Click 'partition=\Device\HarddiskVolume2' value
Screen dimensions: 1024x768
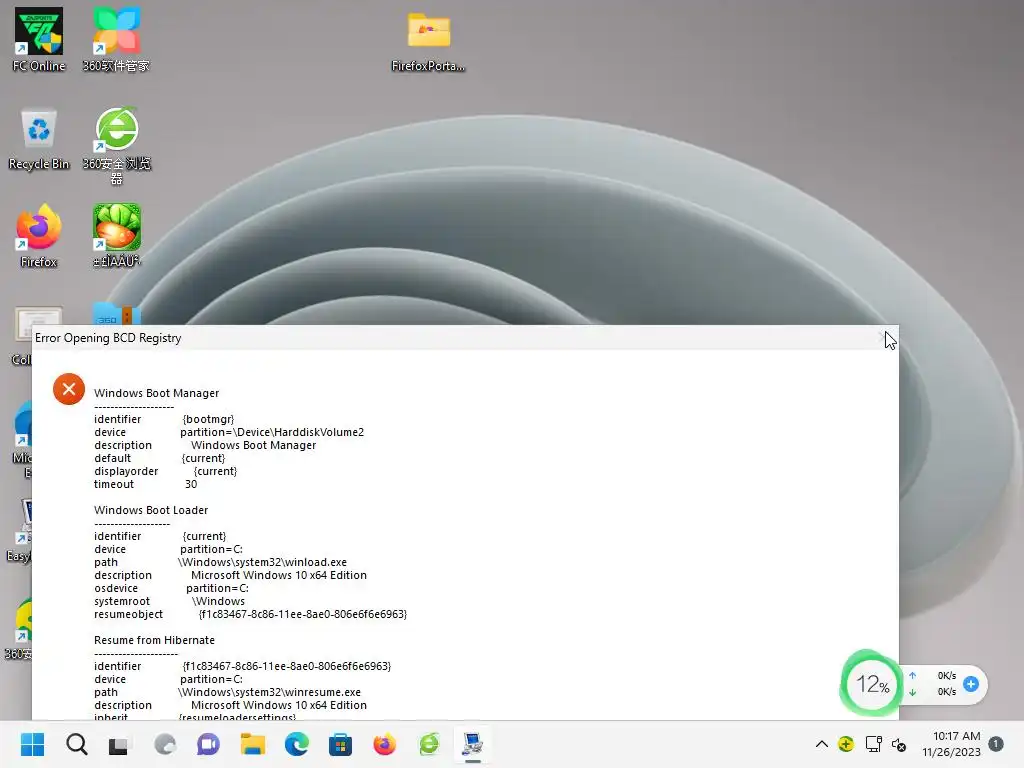tap(272, 432)
